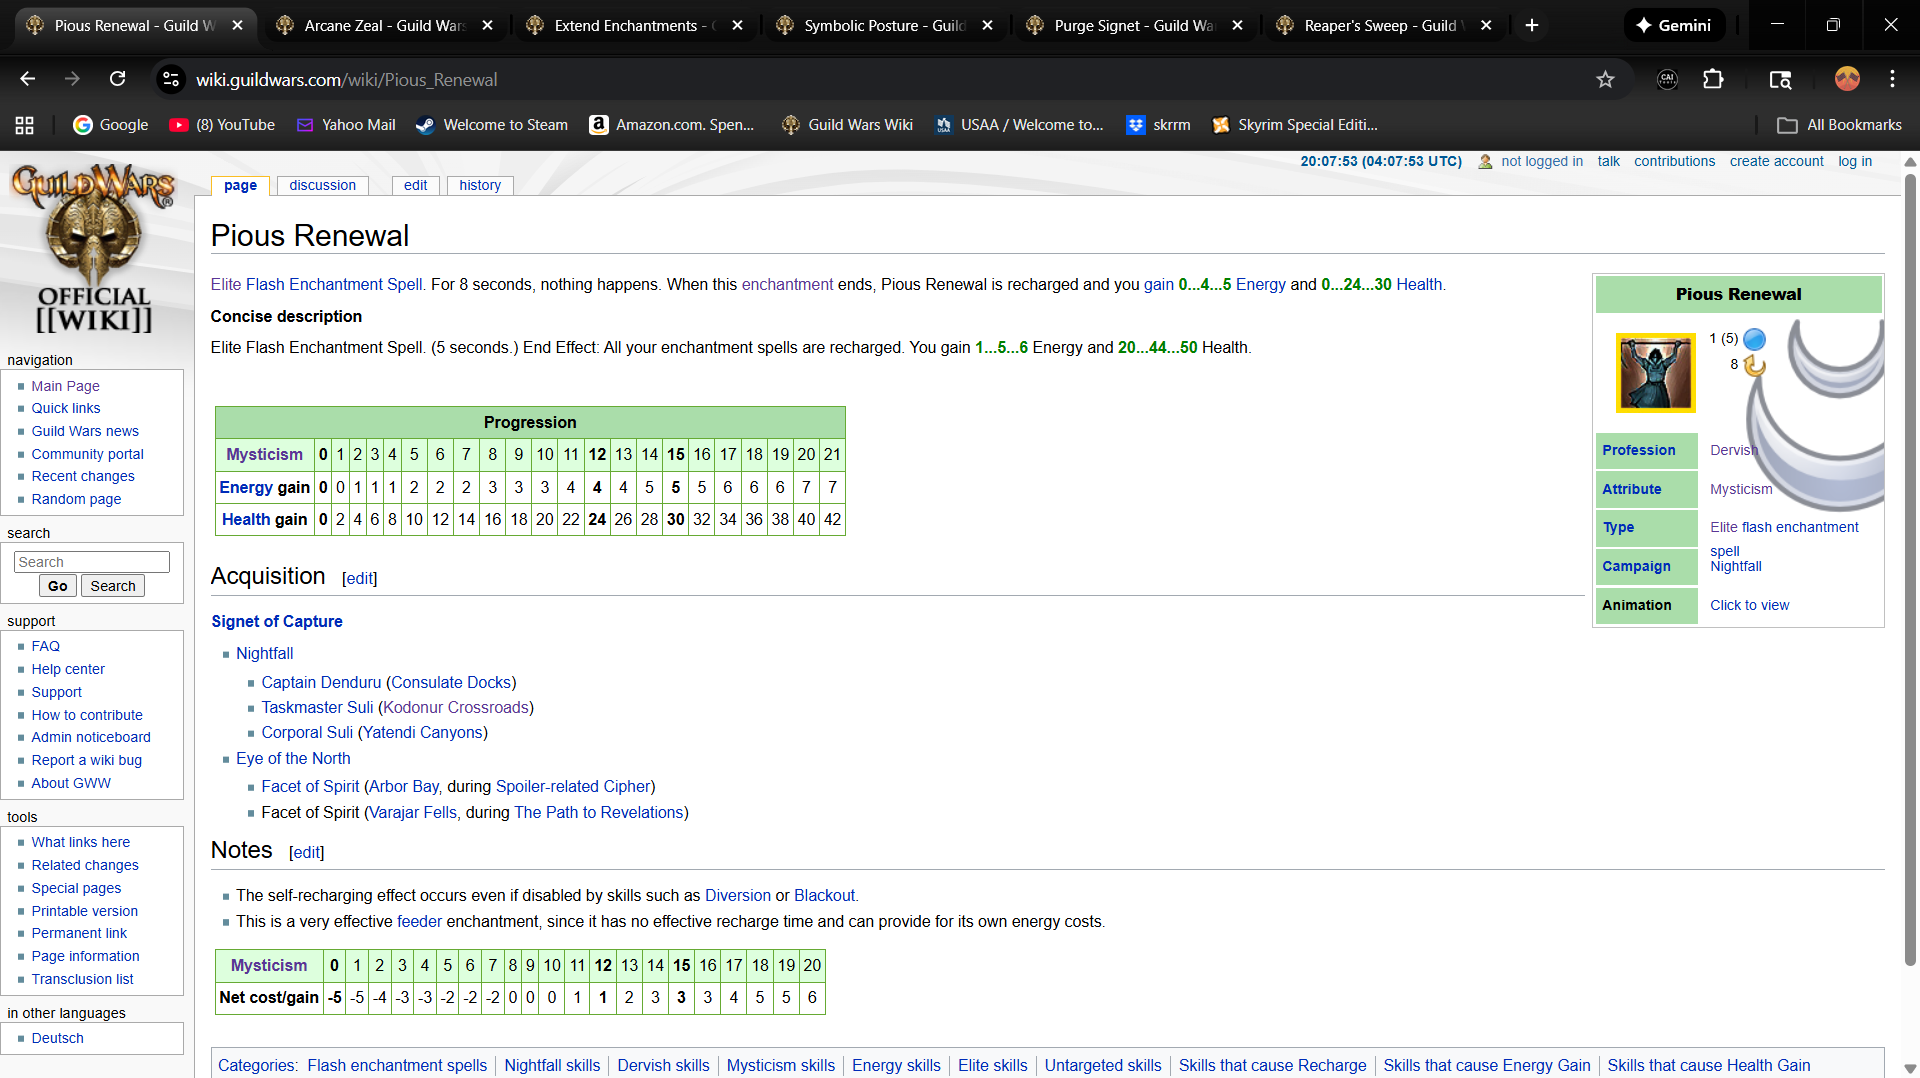Open the Signet of Capture link

coord(277,621)
